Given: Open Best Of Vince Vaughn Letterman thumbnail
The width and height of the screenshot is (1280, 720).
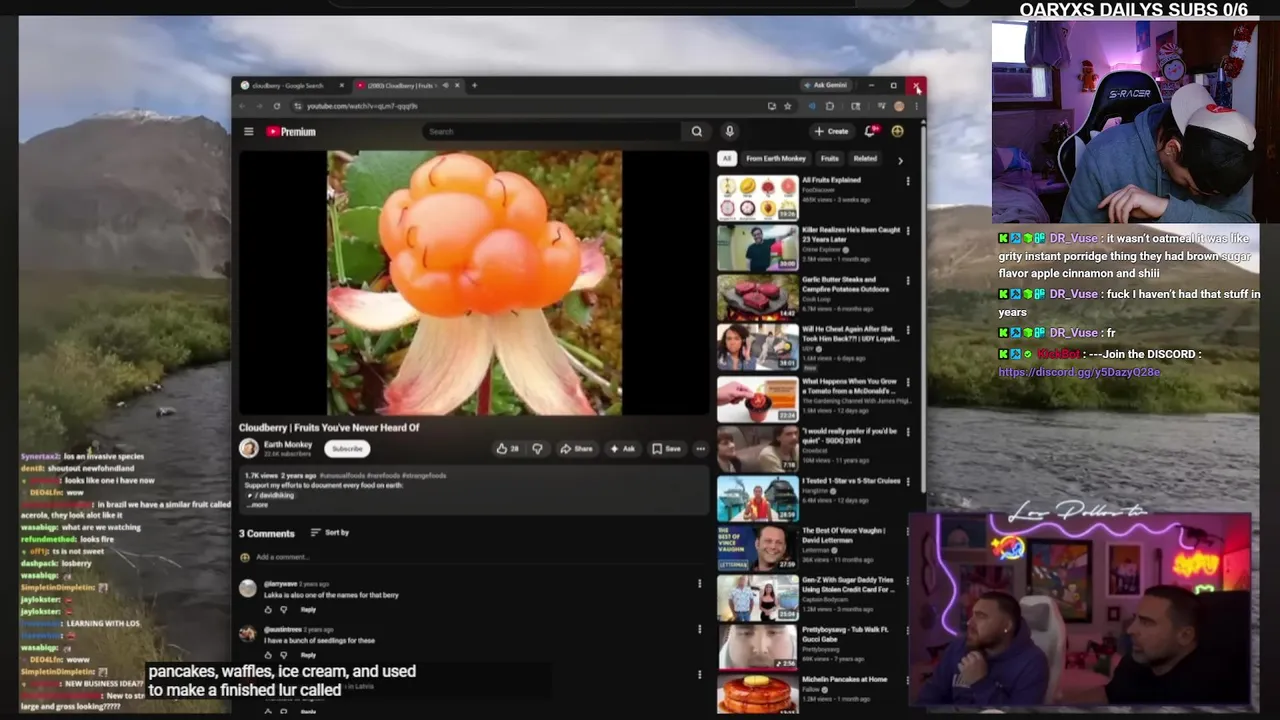Looking at the screenshot, I should 758,548.
